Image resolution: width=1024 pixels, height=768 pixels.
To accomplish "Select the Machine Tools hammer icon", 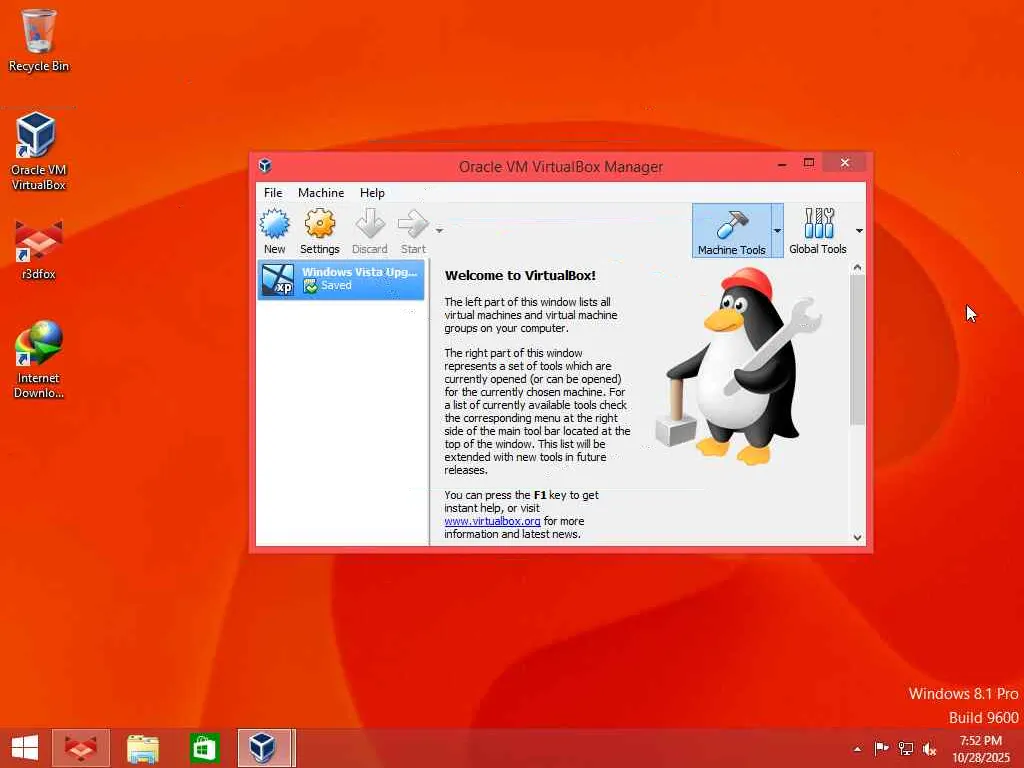I will click(731, 224).
